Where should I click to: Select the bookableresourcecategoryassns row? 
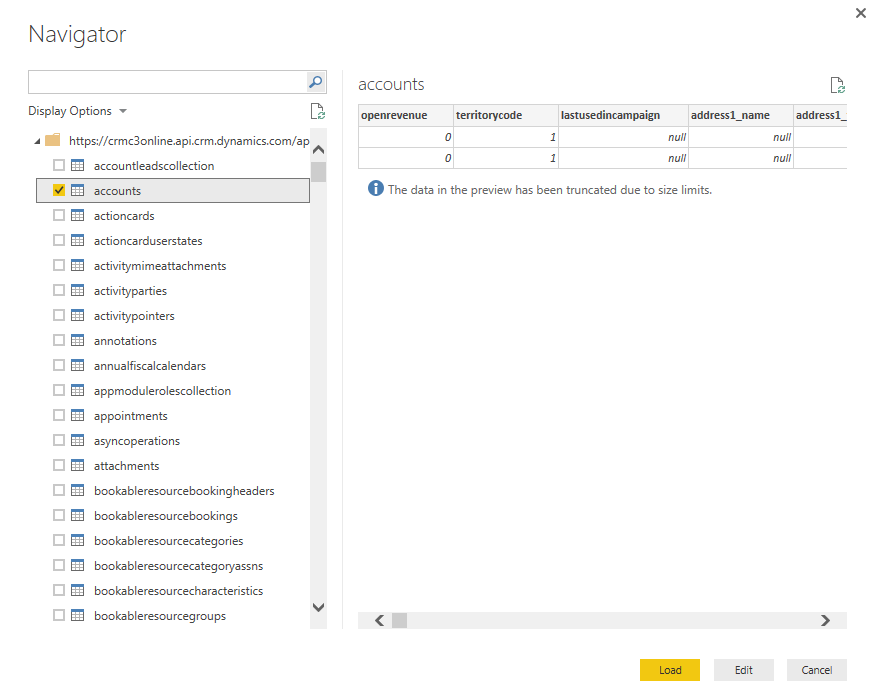(x=173, y=566)
